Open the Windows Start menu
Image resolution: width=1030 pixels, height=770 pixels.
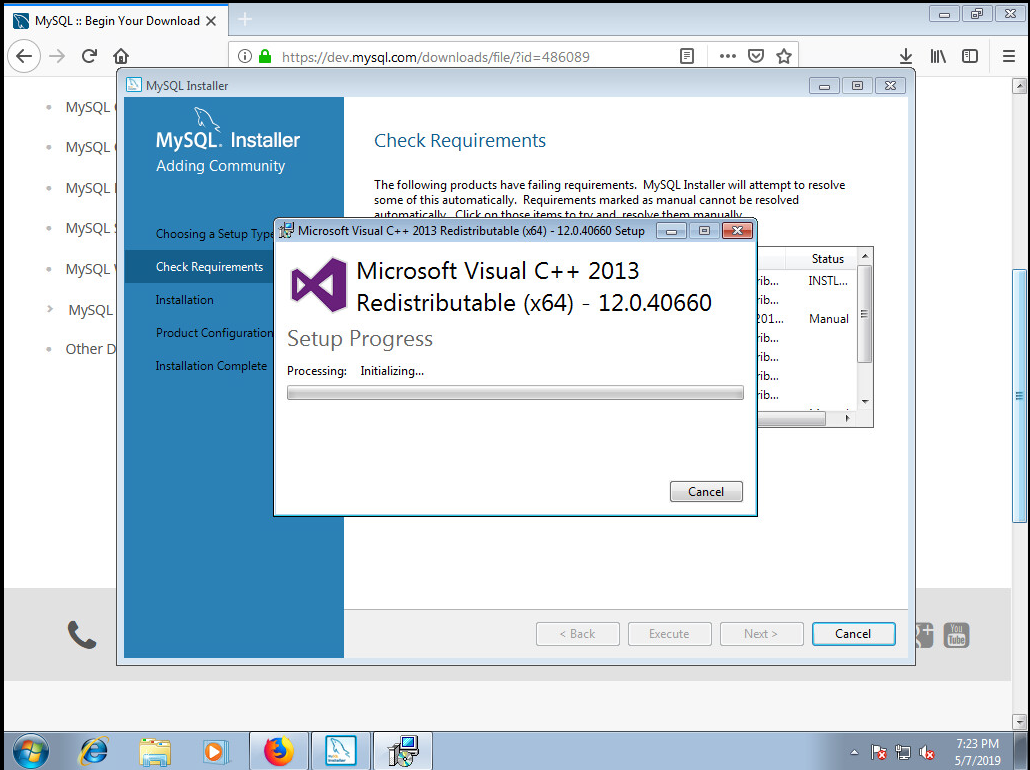click(x=30, y=751)
